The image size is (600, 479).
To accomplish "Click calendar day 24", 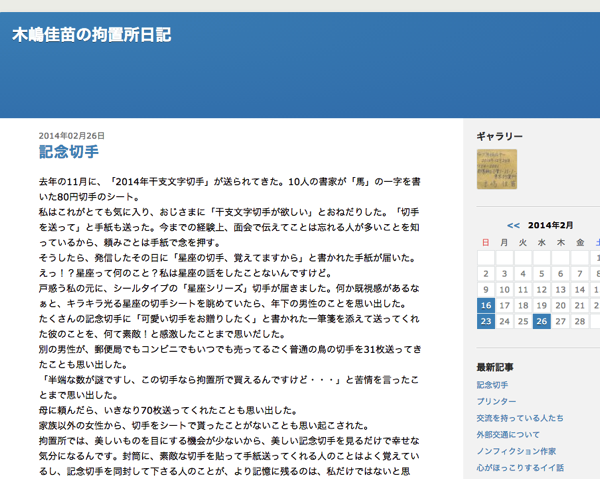I will point(505,321).
